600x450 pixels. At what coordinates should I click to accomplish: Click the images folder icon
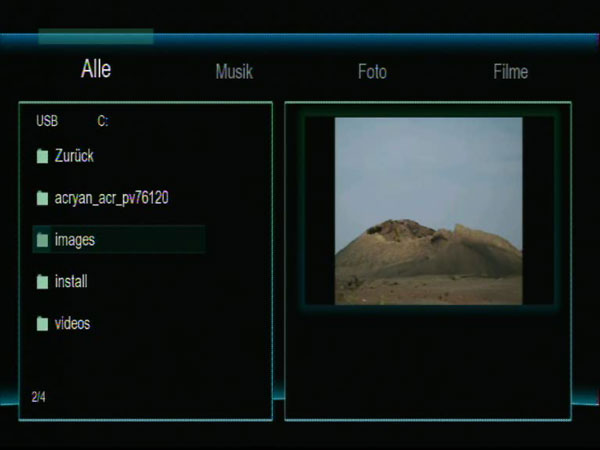[42, 240]
